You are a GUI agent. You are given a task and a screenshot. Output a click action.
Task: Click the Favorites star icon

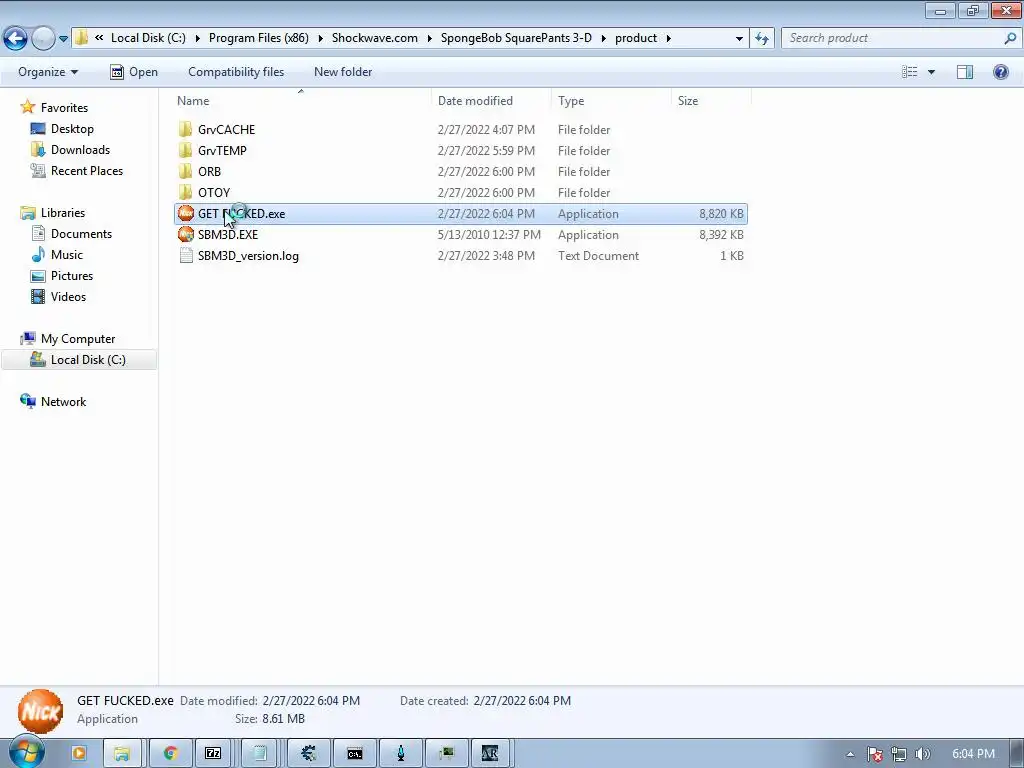pos(27,107)
